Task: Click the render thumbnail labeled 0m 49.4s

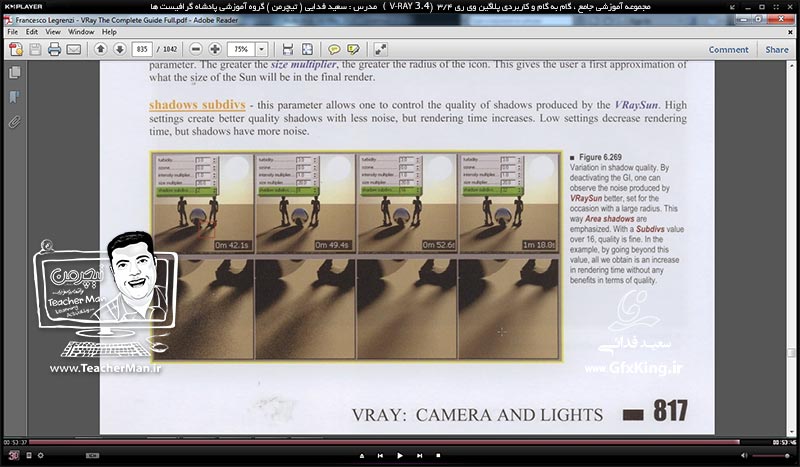Action: coord(305,203)
